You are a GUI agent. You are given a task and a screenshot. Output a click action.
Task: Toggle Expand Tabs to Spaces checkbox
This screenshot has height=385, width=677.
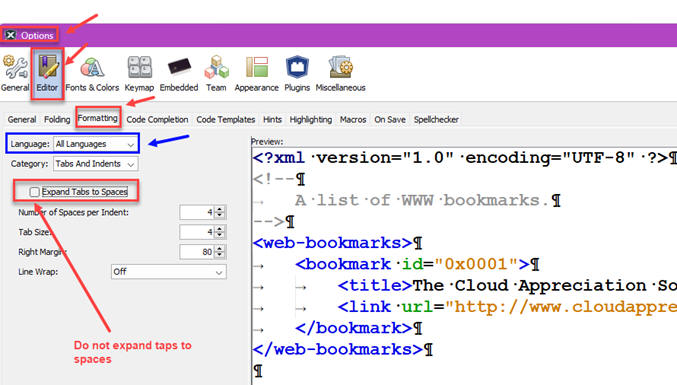tap(35, 192)
